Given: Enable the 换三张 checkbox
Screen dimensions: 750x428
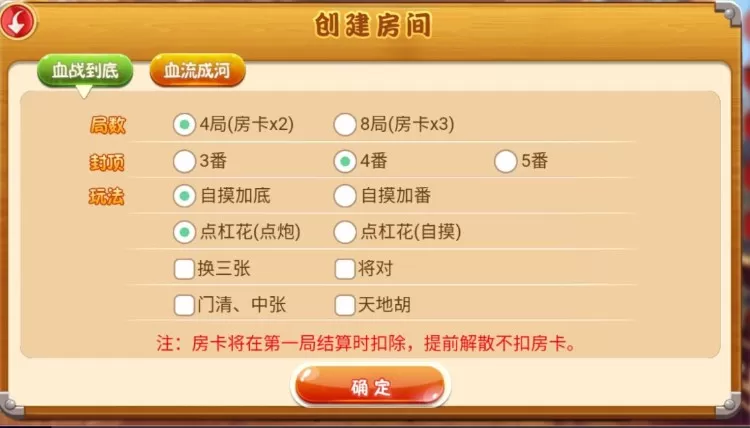Looking at the screenshot, I should tap(184, 268).
